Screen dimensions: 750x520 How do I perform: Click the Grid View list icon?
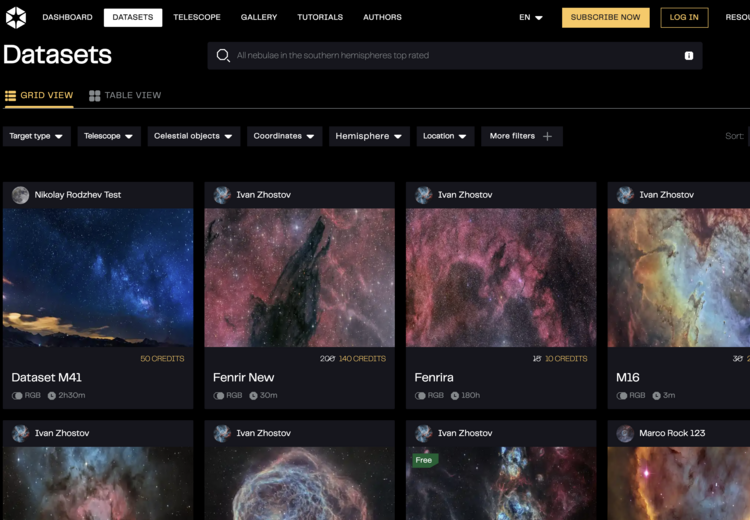pyautogui.click(x=11, y=96)
